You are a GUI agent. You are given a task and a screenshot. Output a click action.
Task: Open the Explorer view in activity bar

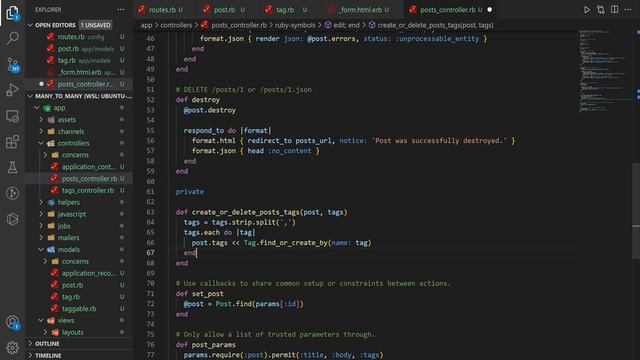pyautogui.click(x=12, y=12)
